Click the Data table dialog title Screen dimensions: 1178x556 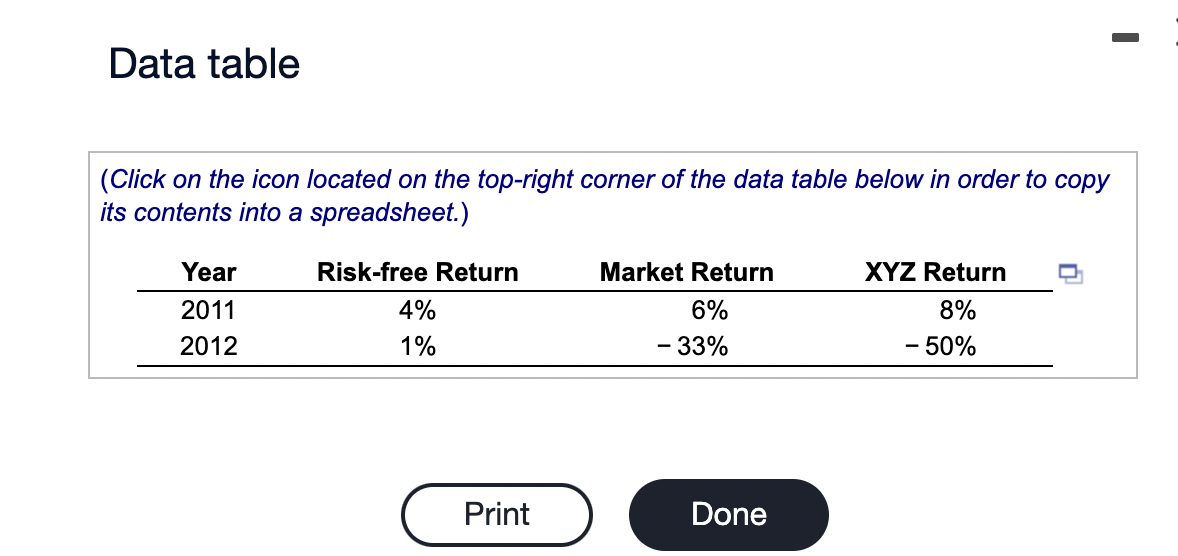point(204,63)
